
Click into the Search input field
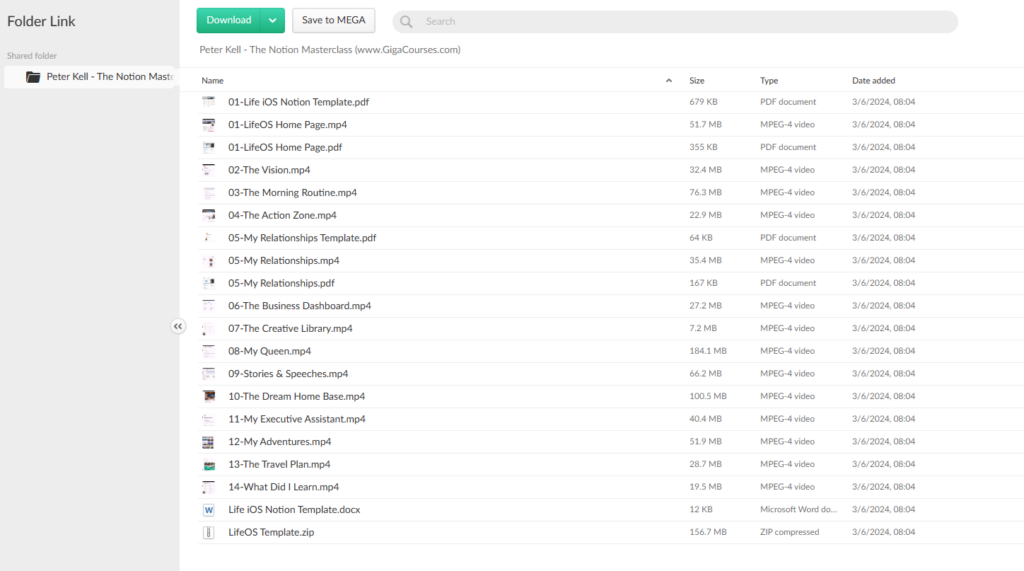(x=680, y=21)
